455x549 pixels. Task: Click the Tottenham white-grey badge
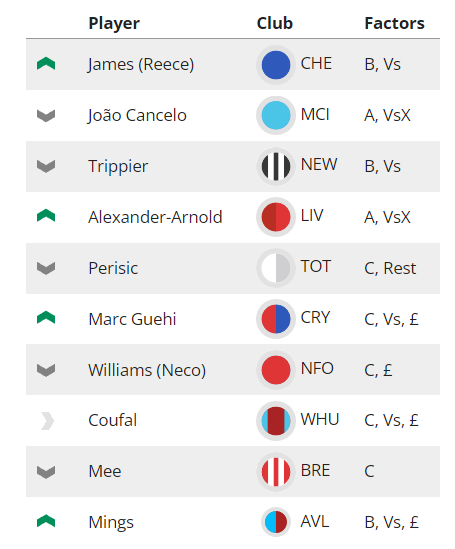pos(276,268)
